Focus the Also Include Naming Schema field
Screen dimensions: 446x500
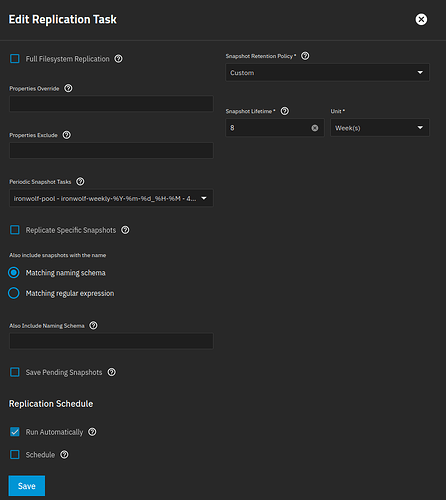point(111,341)
